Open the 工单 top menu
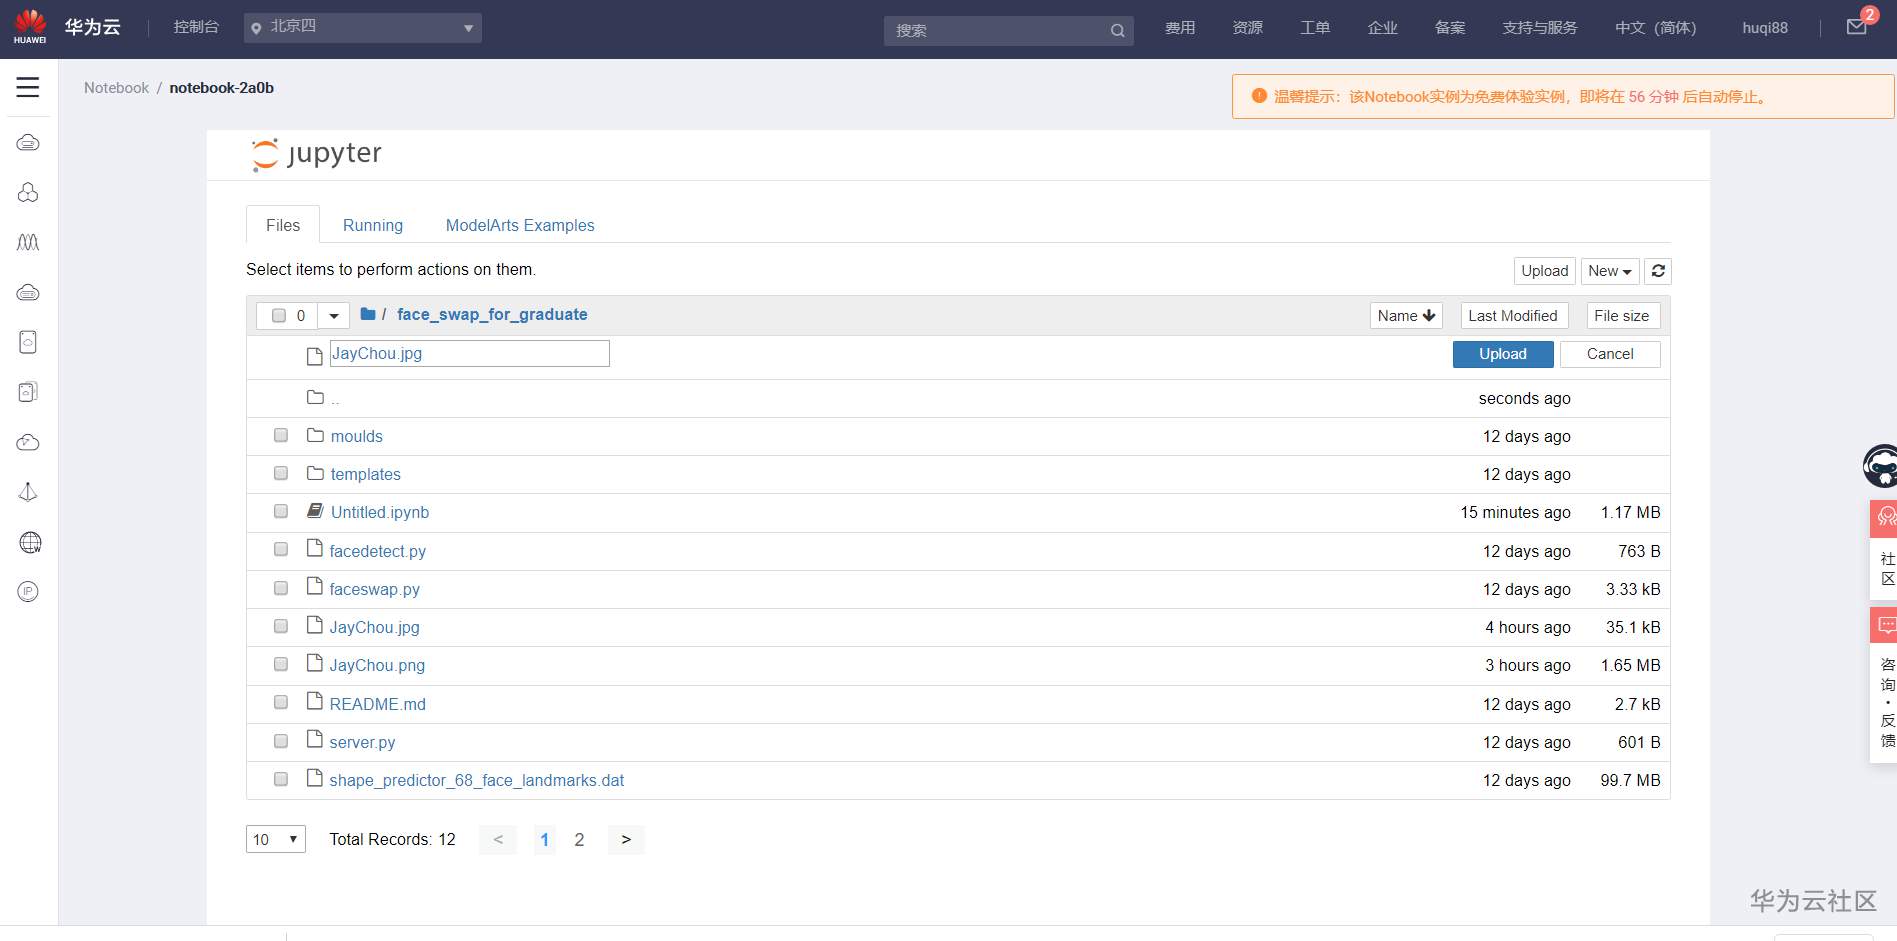 click(x=1315, y=28)
